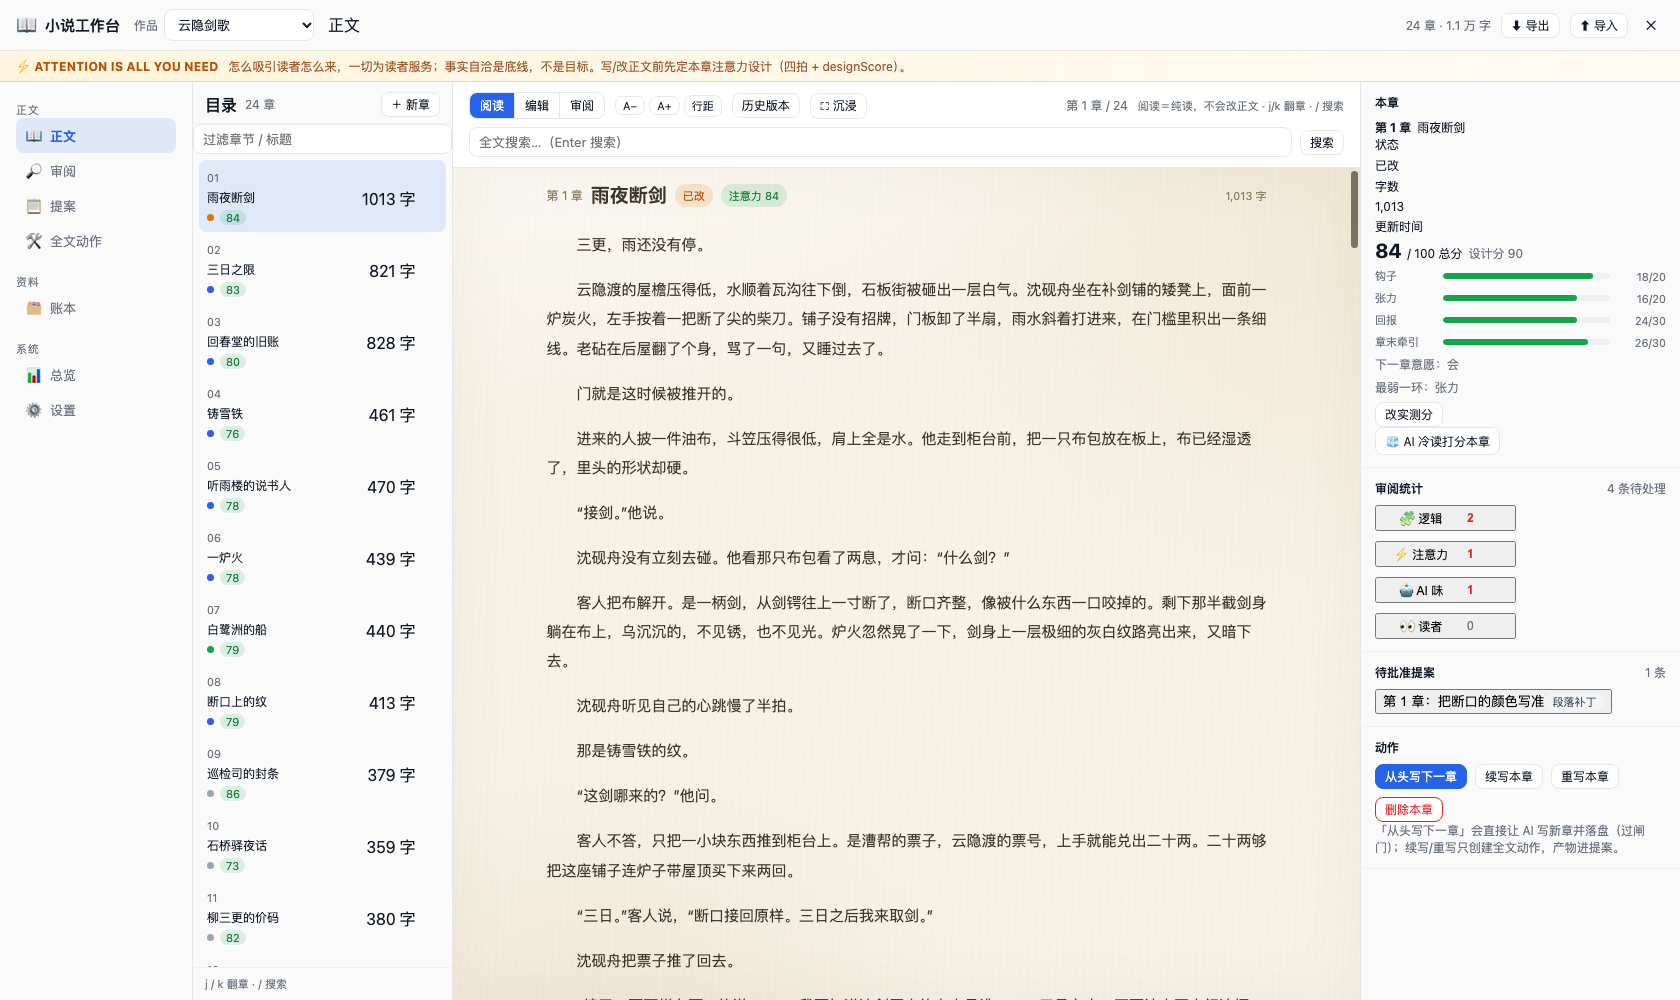
Task: Open chapter 02 三日之限
Action: (x=322, y=270)
